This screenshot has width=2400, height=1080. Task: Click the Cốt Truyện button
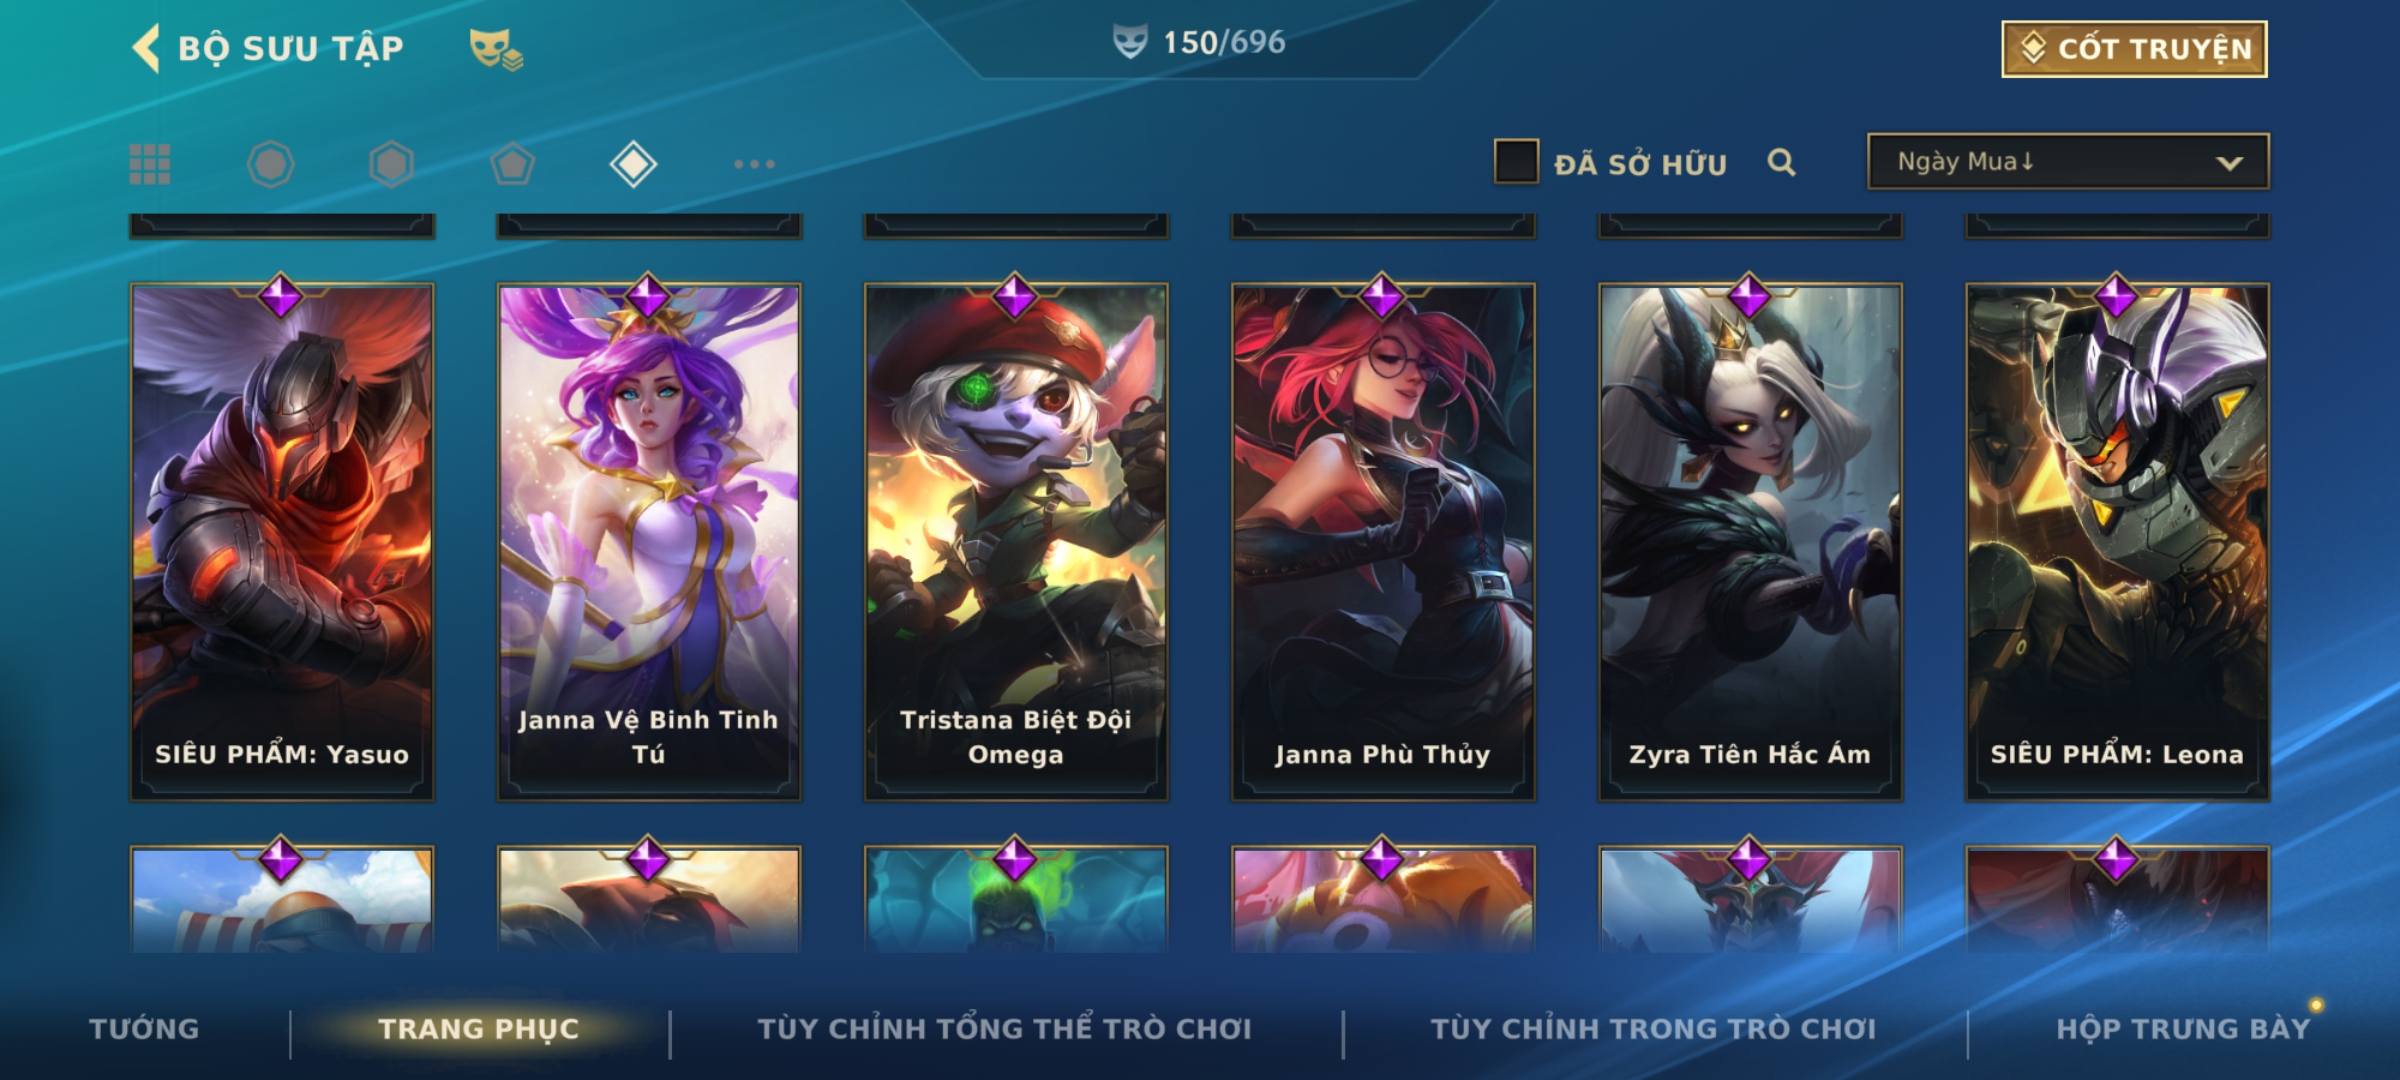click(x=2134, y=49)
